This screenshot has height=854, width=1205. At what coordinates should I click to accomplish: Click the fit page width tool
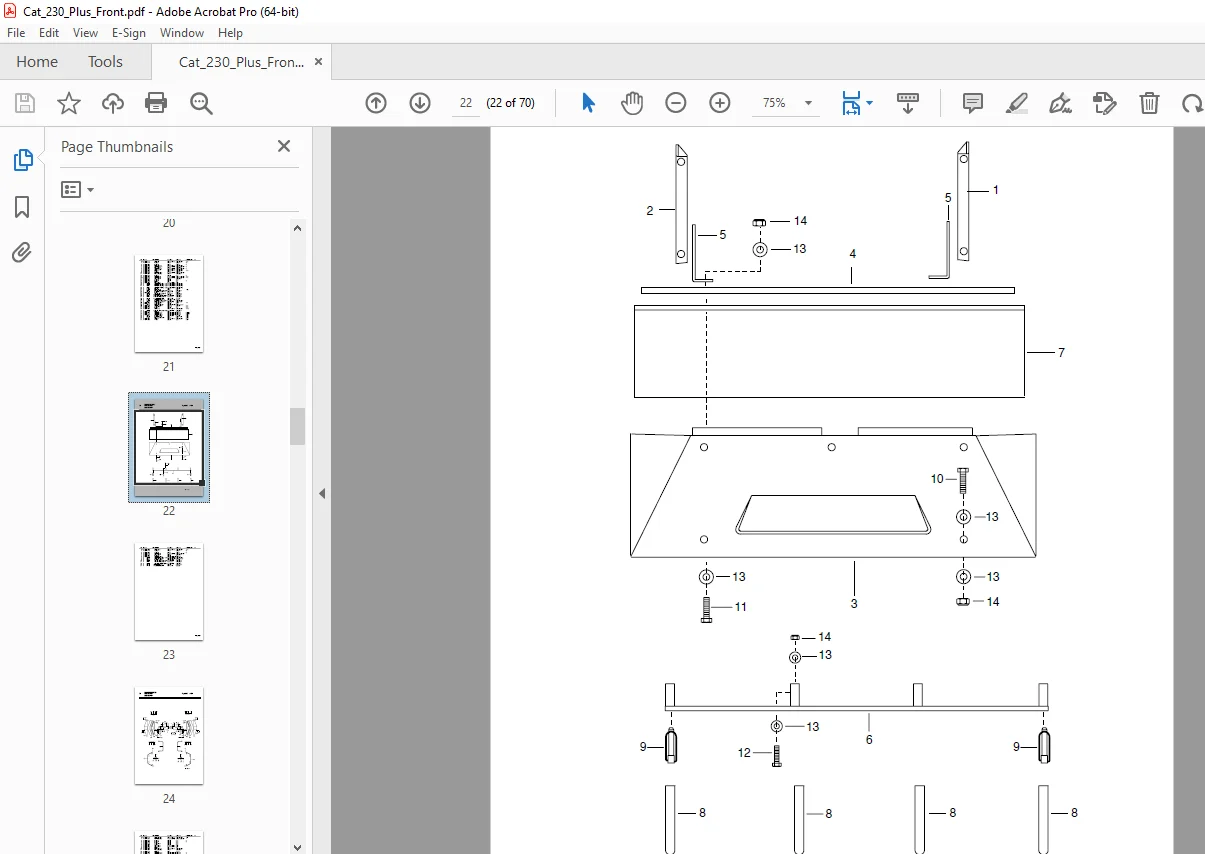tap(851, 103)
